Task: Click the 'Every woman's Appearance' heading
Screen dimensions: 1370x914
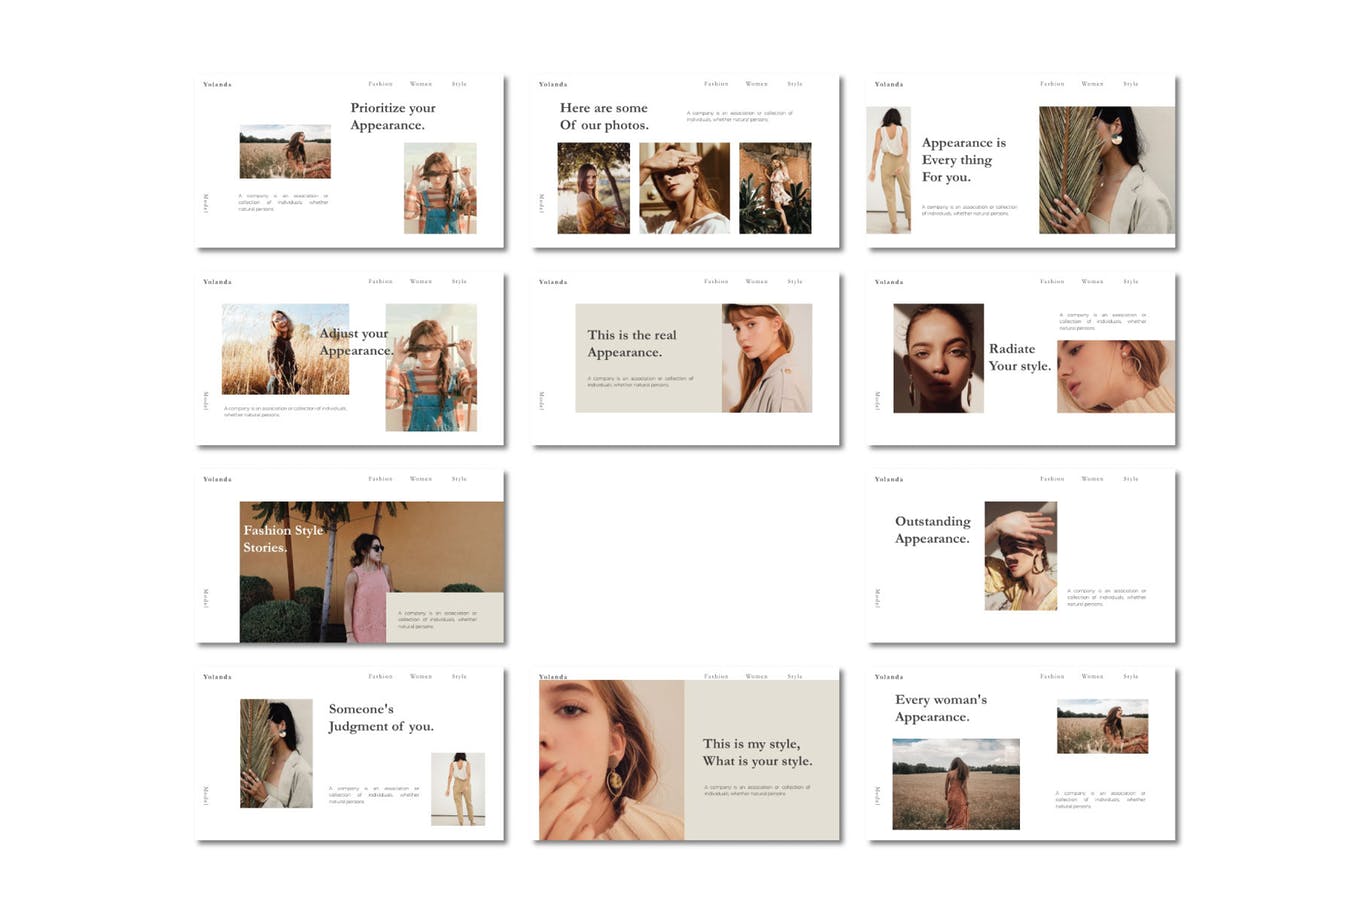Action: tap(940, 708)
